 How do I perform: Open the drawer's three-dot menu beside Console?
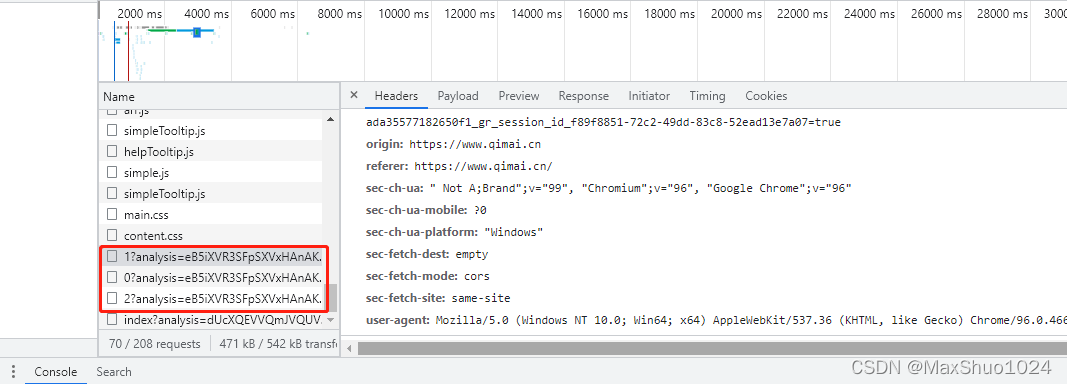pos(14,372)
